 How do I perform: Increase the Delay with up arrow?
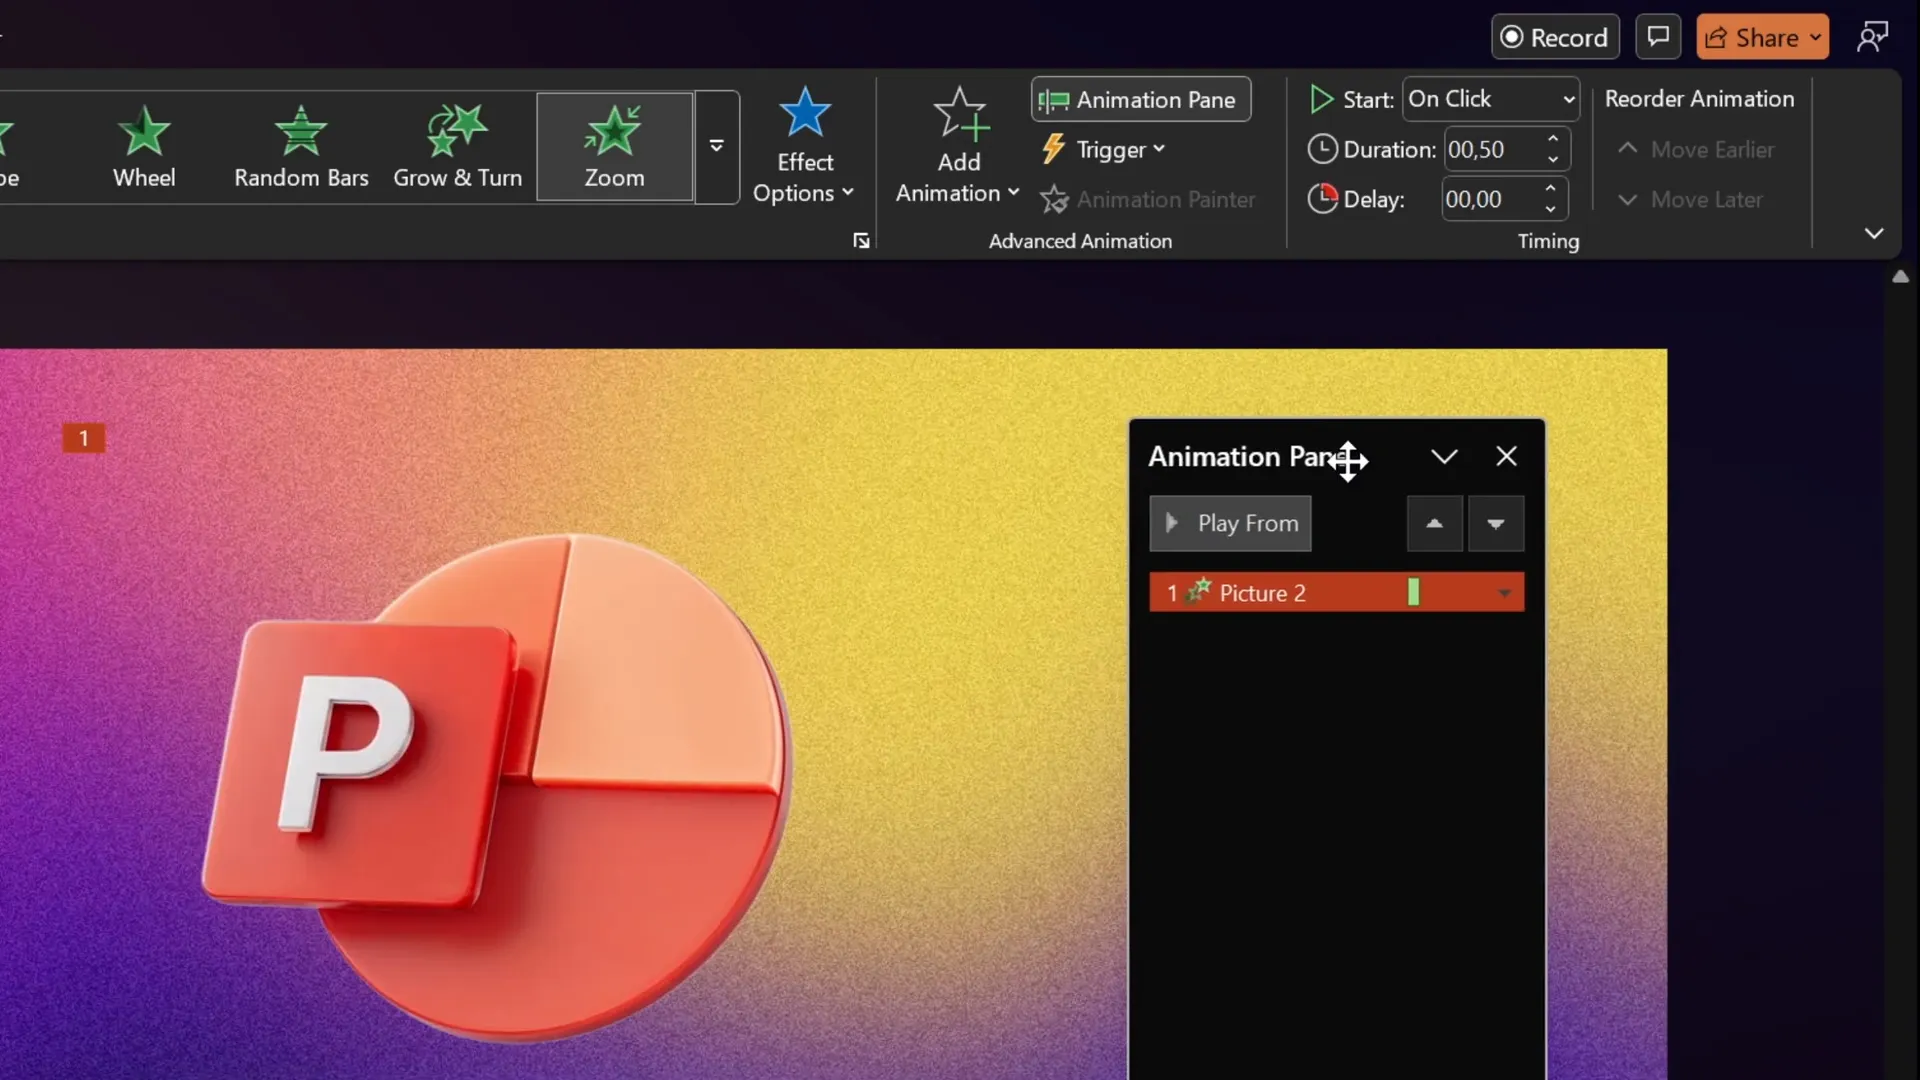point(1550,189)
